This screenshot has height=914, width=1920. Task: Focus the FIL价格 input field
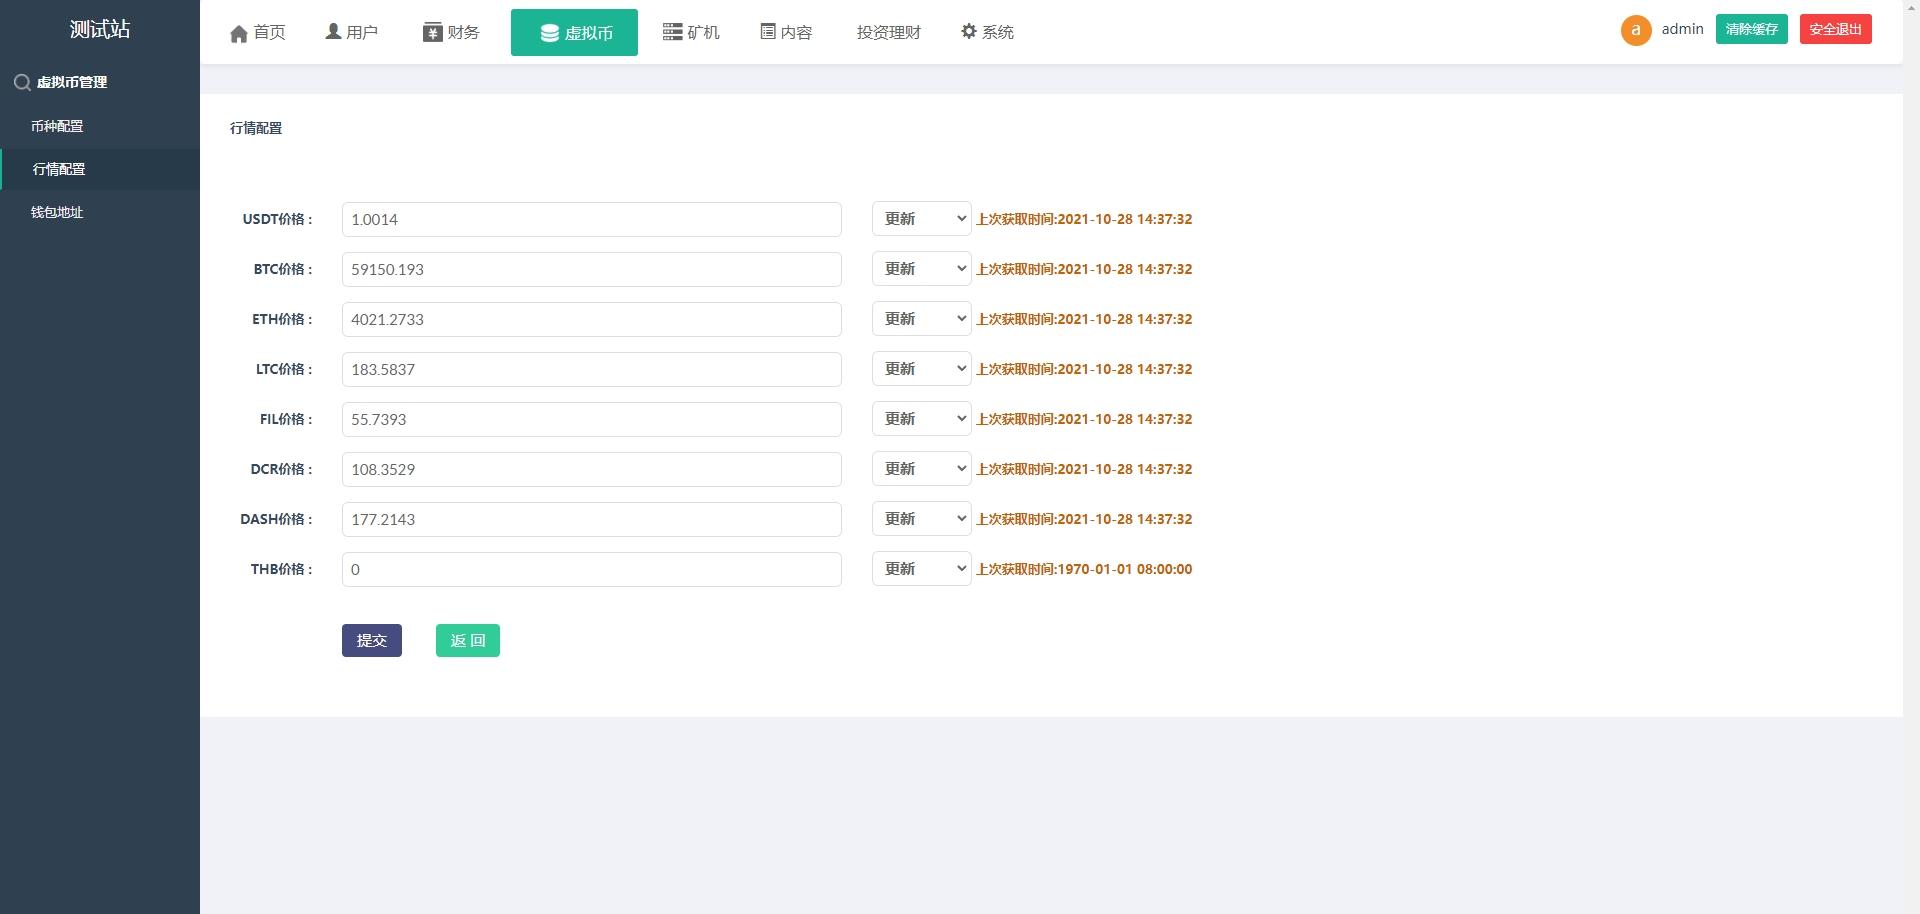point(592,419)
